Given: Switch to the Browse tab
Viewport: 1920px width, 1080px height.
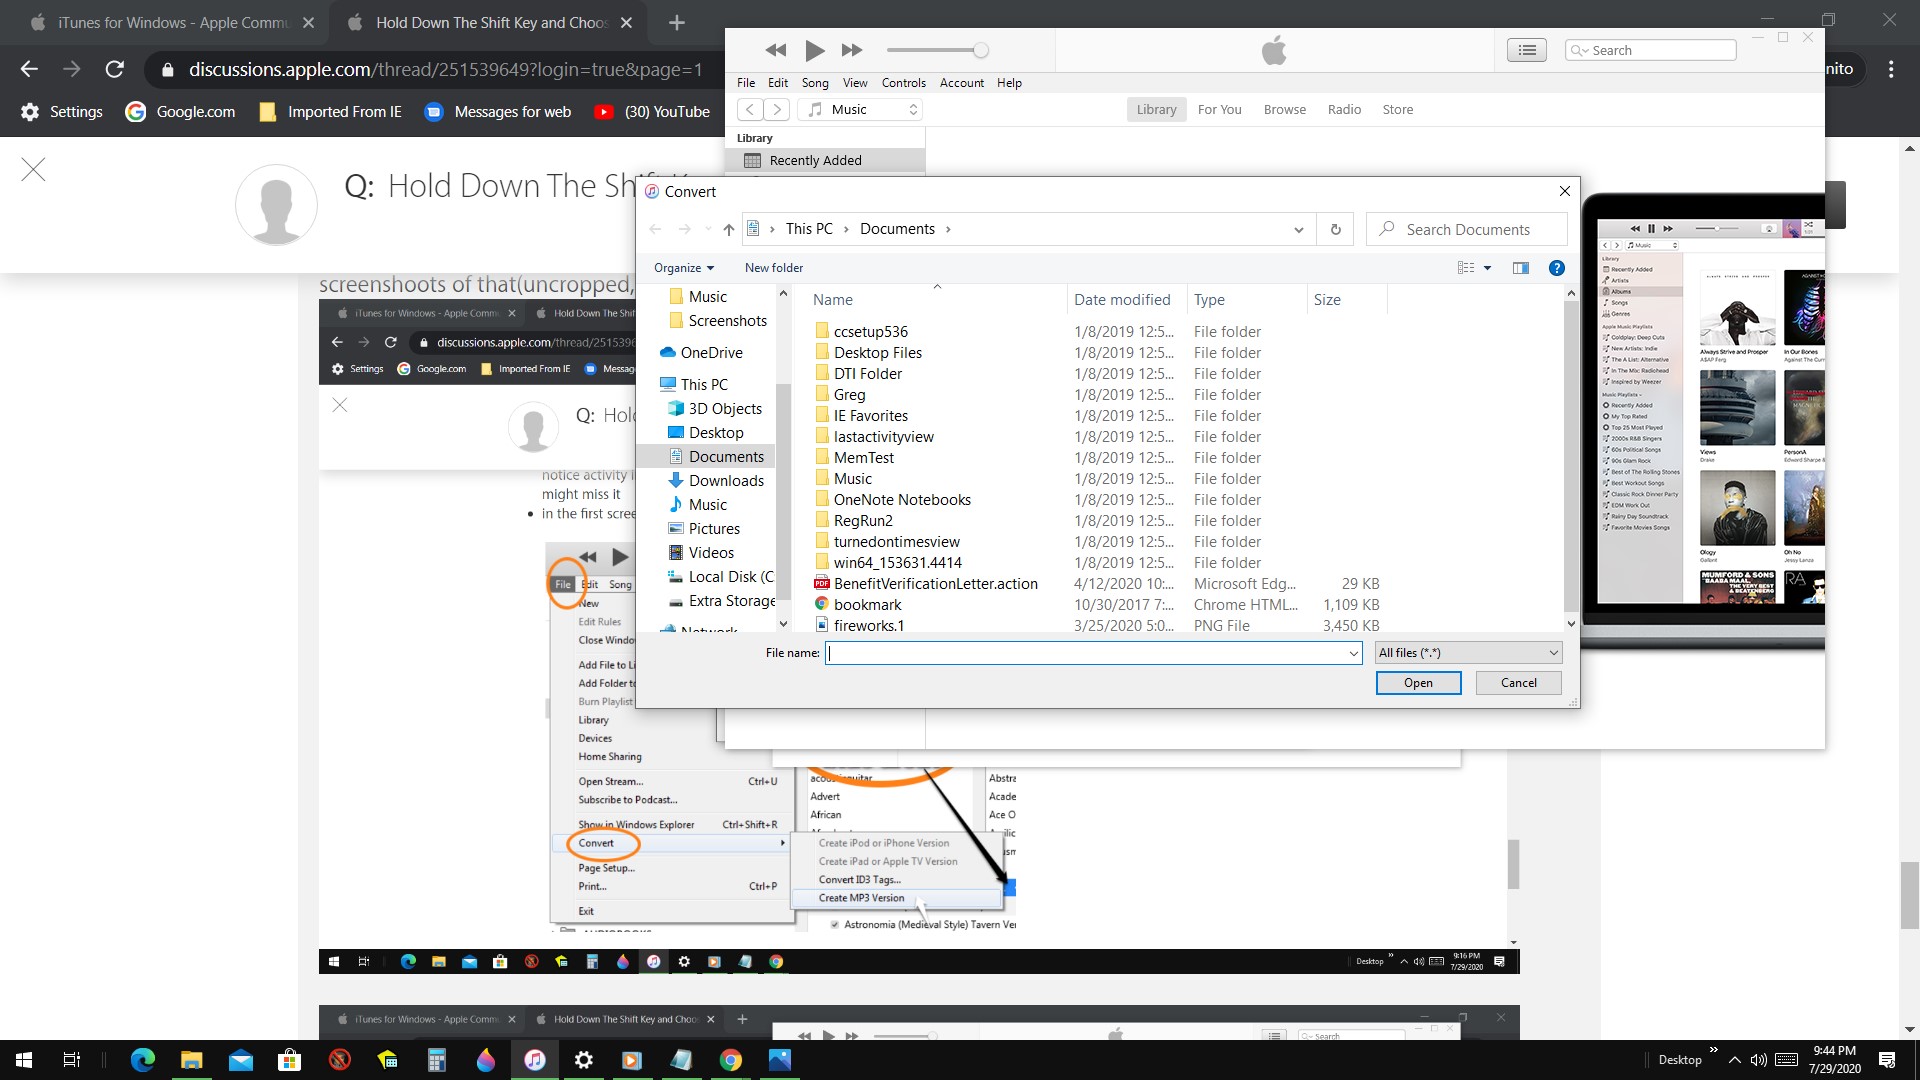Looking at the screenshot, I should click(1284, 110).
